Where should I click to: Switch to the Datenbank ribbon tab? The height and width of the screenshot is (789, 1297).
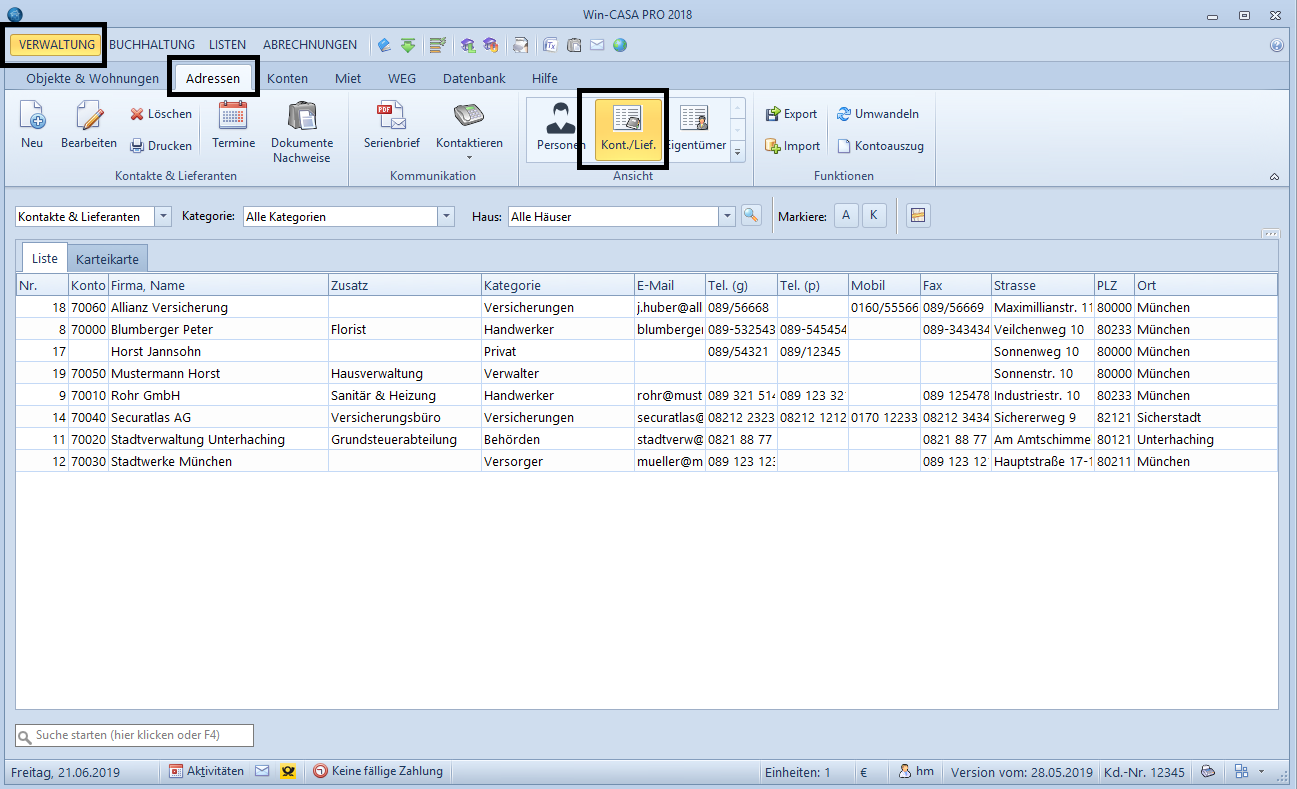[474, 78]
